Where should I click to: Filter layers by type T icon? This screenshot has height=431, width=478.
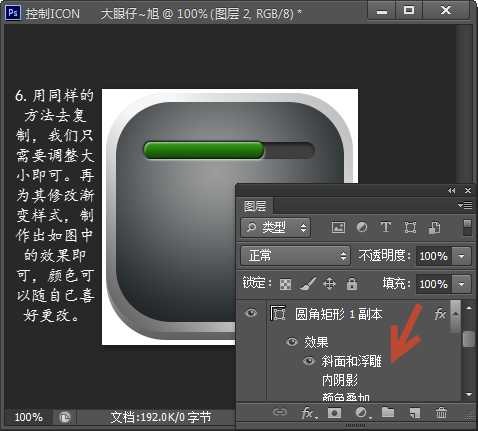[x=386, y=227]
